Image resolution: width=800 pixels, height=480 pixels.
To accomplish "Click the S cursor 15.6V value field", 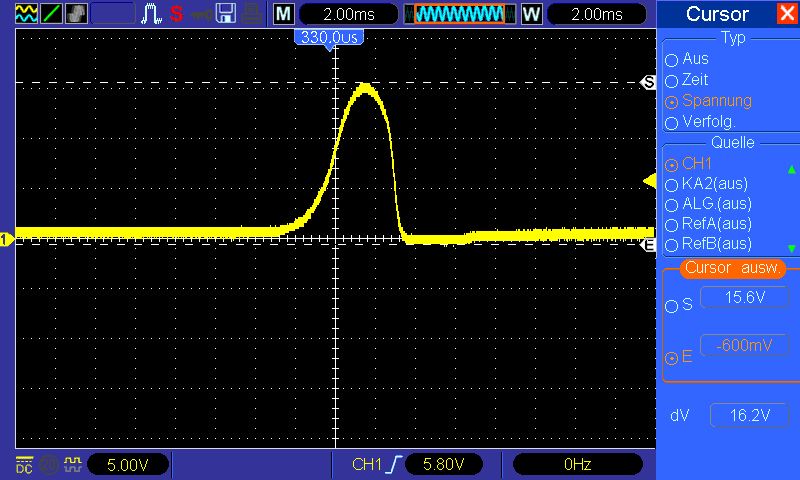I will (745, 297).
